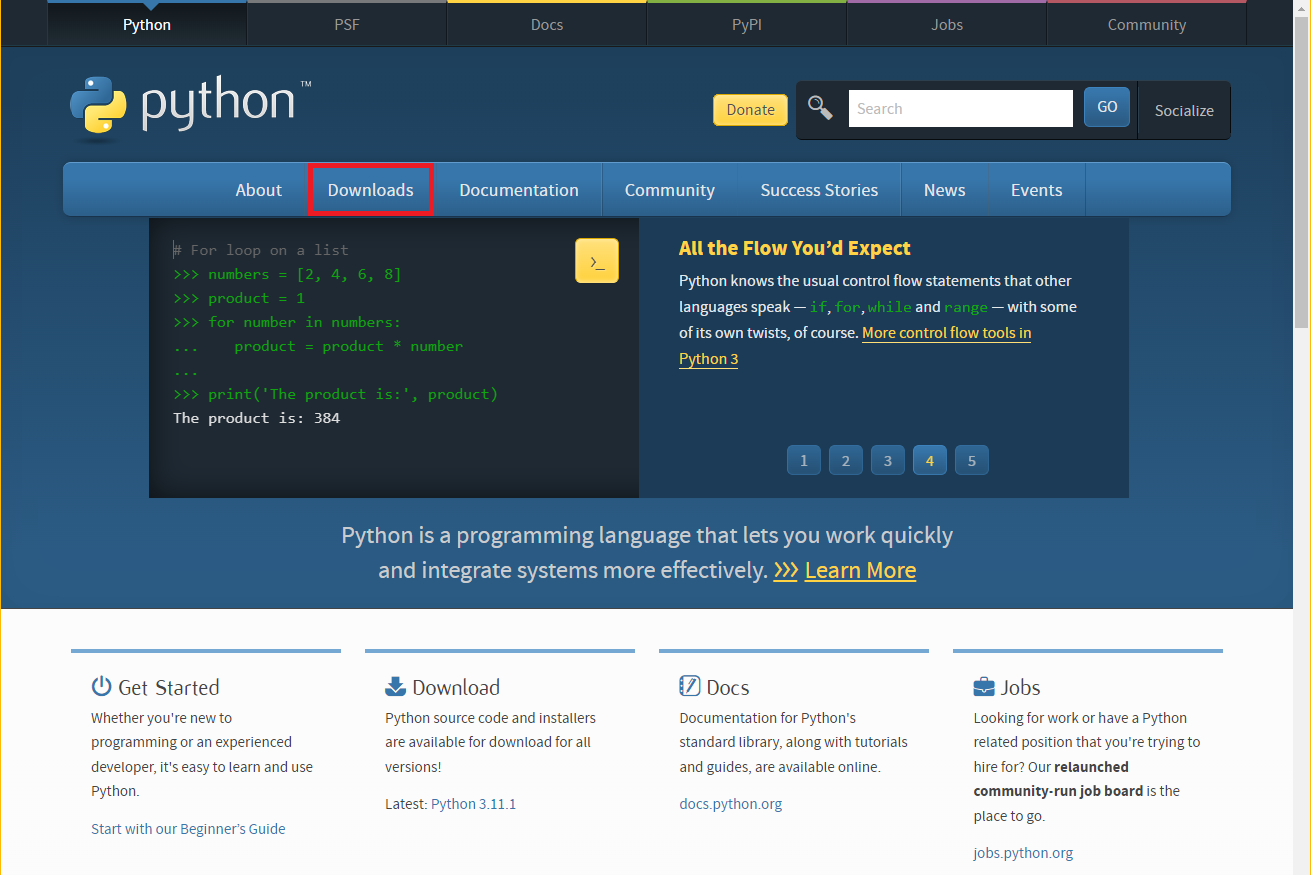Click the output text 'The product is: 384'
Screen dimensions: 1311x875
pos(257,418)
